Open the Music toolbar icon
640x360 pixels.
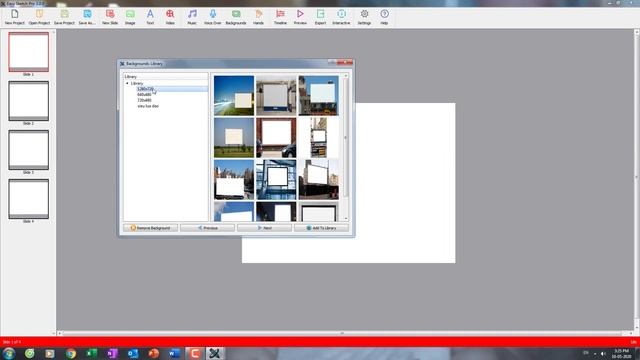[192, 17]
